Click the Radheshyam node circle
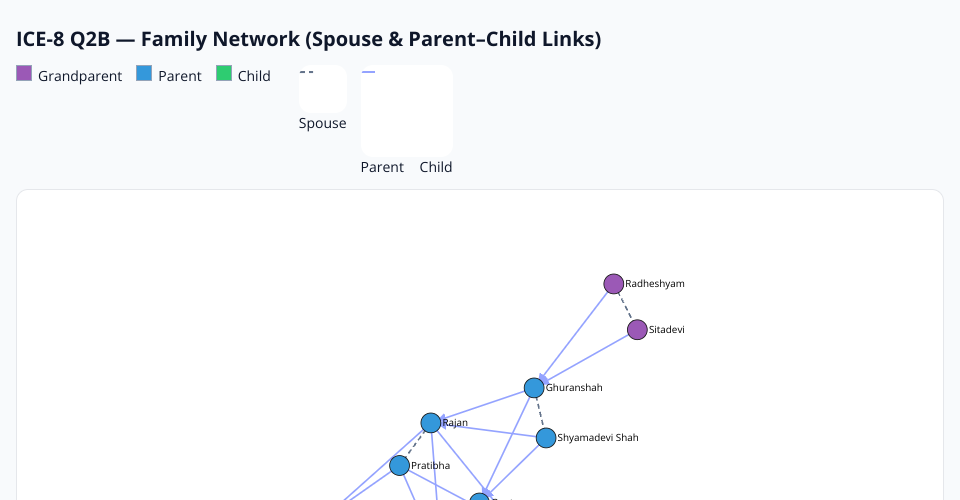 pyautogui.click(x=614, y=284)
